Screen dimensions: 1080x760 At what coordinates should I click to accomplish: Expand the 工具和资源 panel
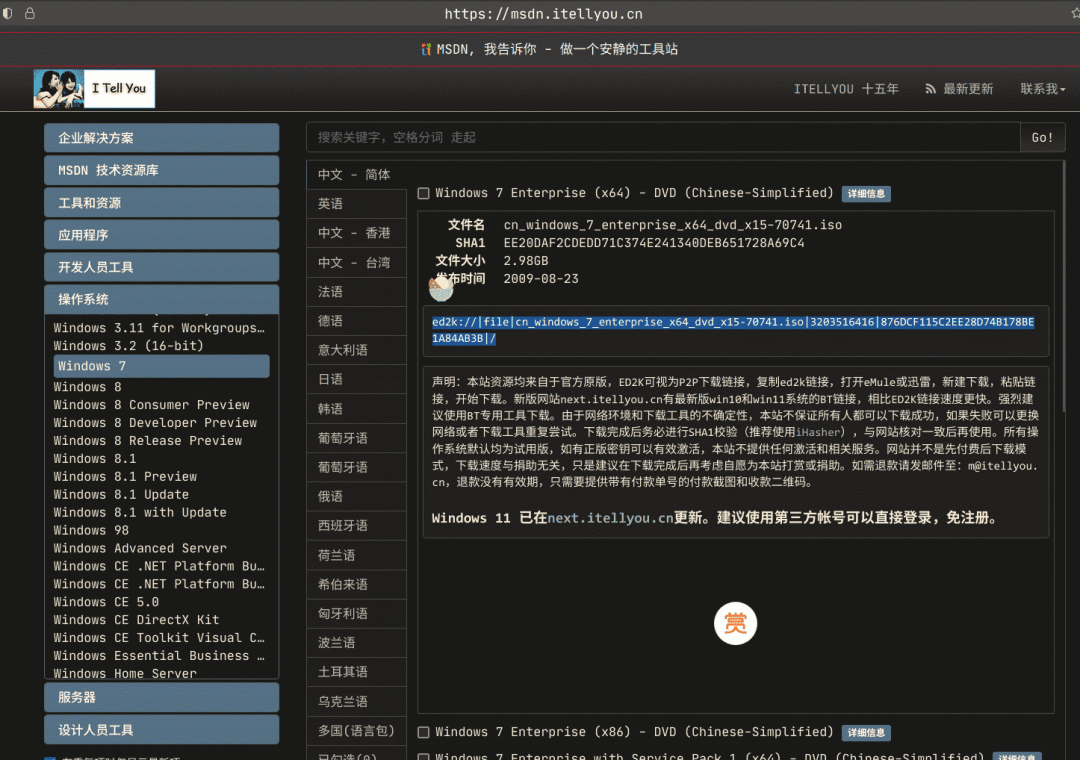(x=161, y=203)
